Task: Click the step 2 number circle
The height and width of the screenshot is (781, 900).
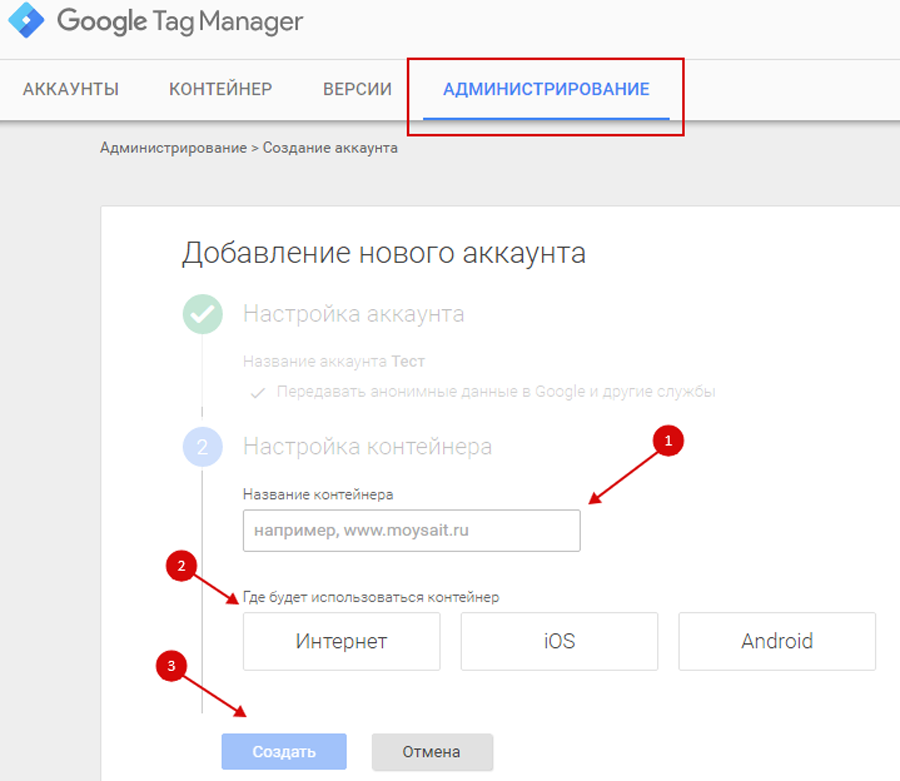Action: tap(202, 447)
